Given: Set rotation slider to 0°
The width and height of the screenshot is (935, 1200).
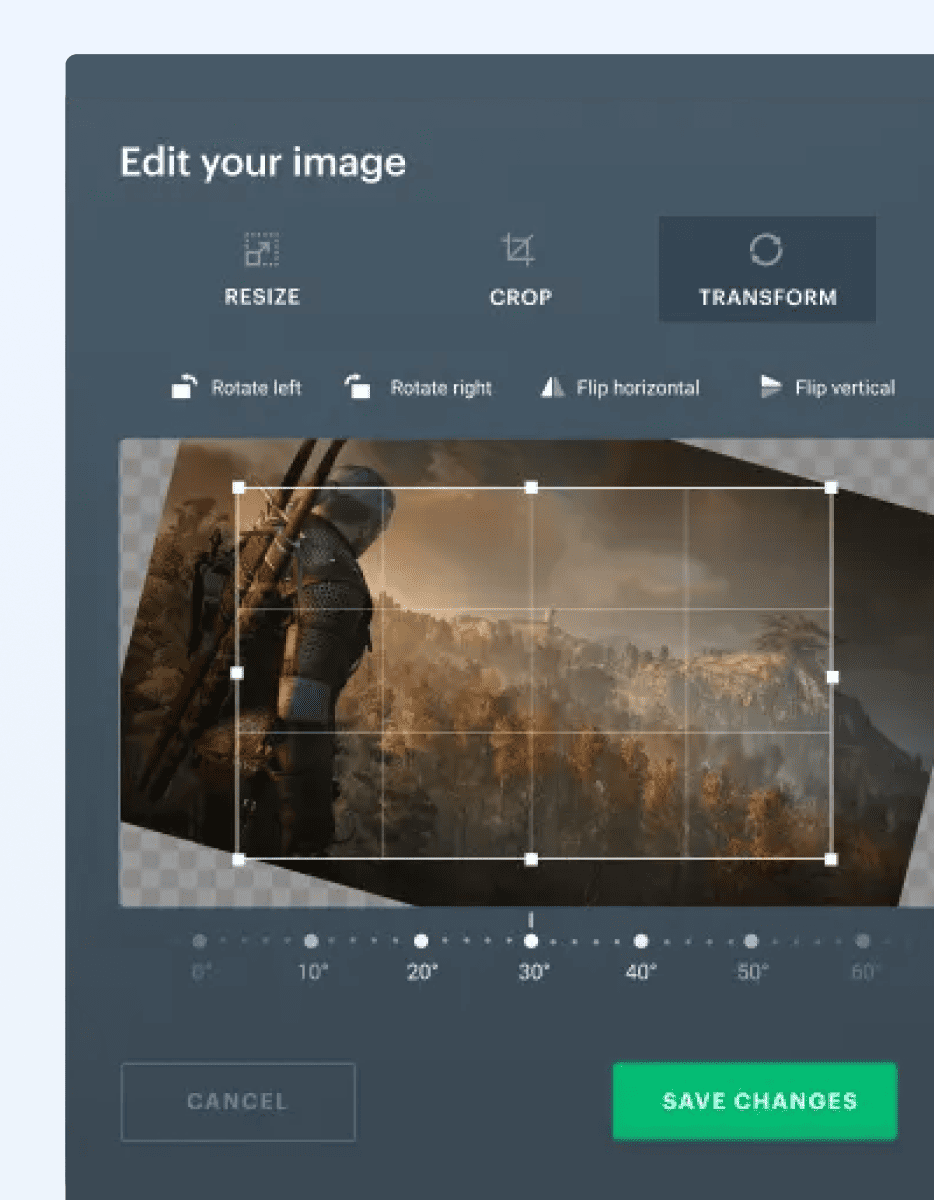Looking at the screenshot, I should tap(200, 941).
